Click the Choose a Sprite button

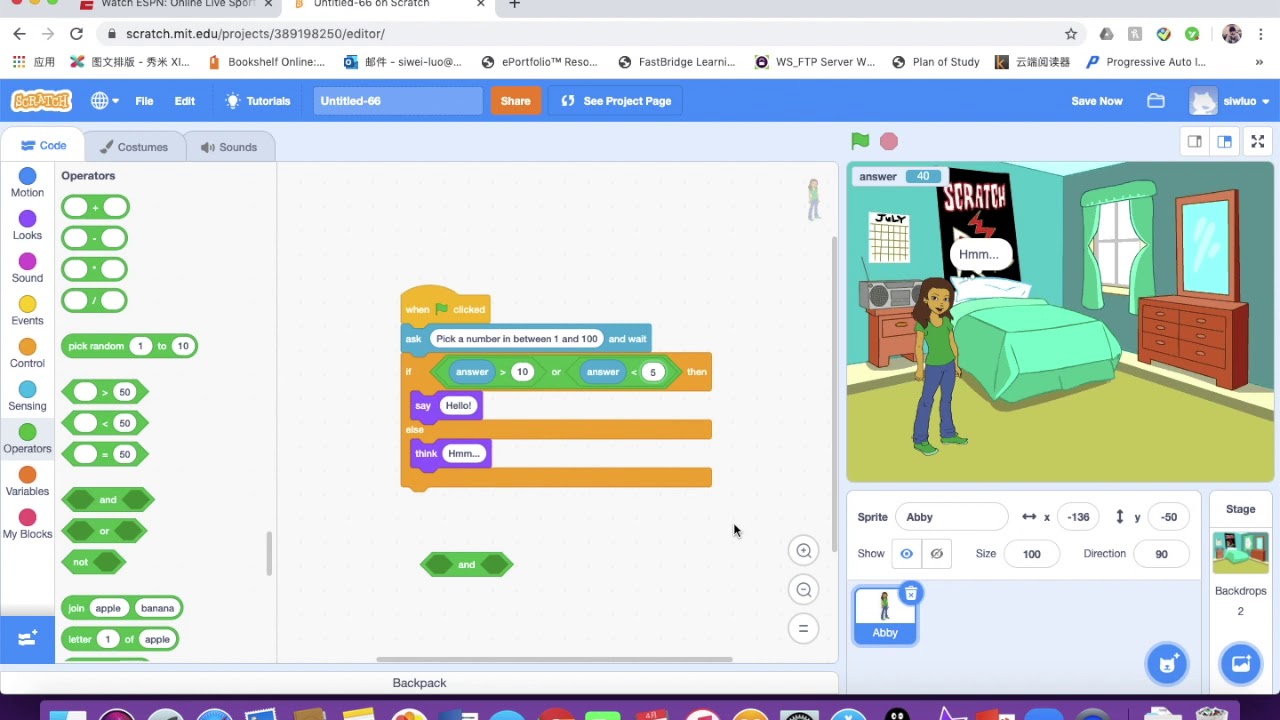click(1167, 663)
